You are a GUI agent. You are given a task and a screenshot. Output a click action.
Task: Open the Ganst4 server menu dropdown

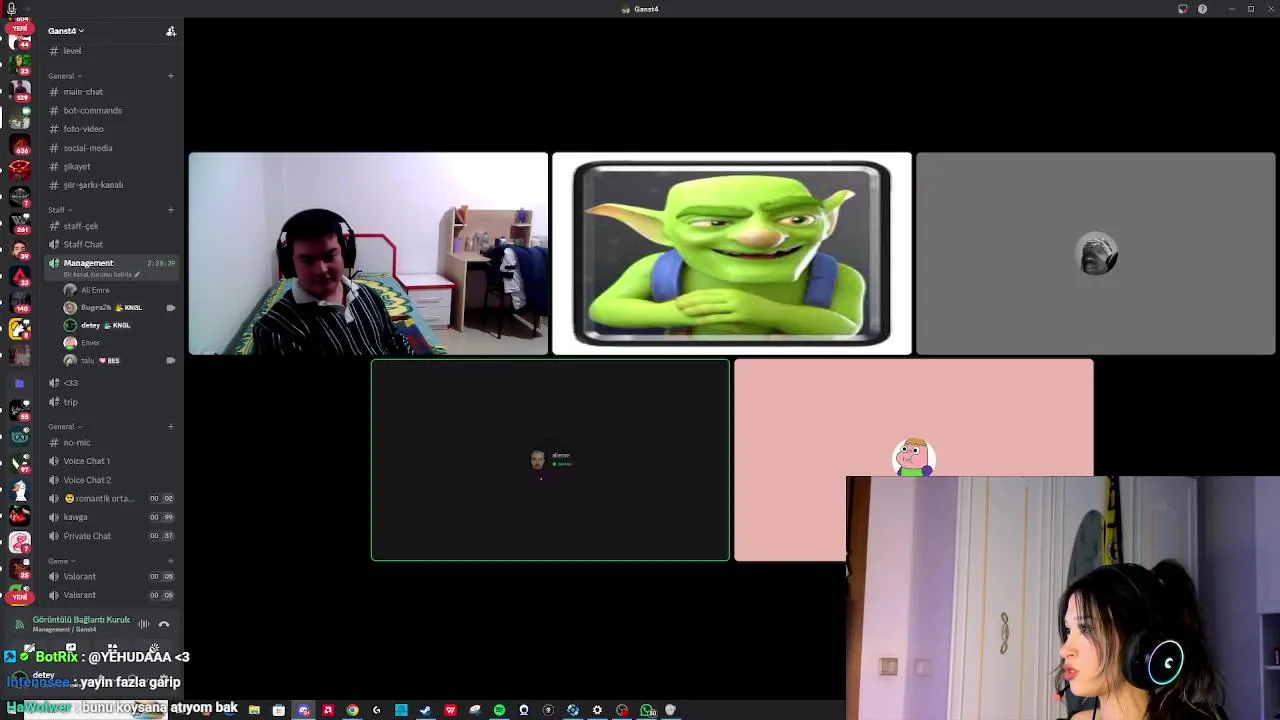tap(66, 31)
